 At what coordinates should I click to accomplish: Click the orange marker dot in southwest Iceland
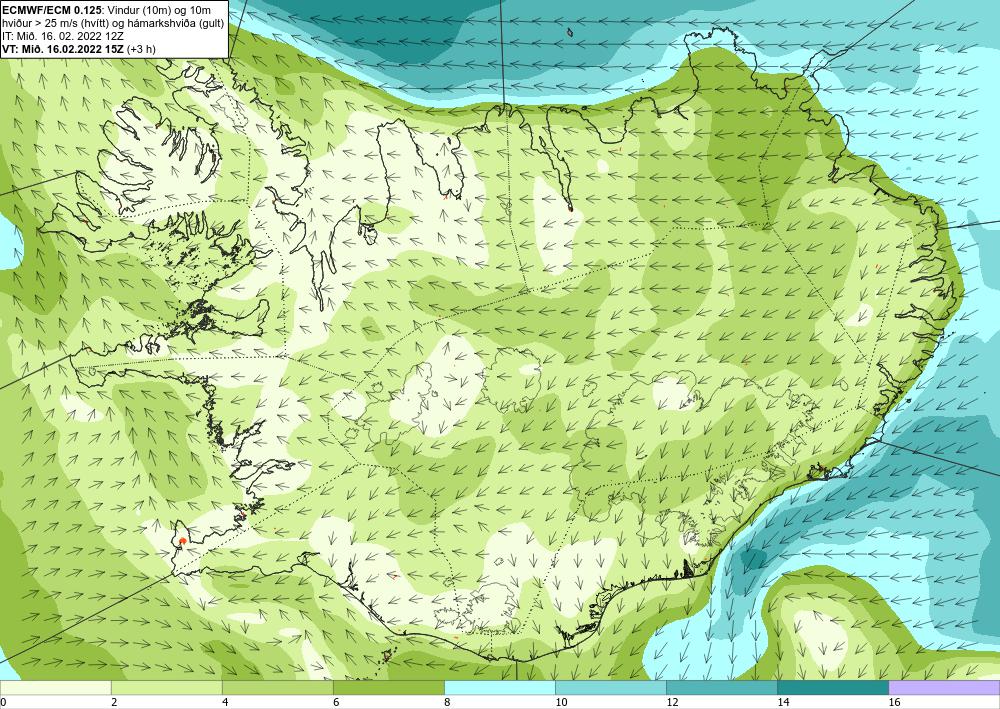coord(182,541)
